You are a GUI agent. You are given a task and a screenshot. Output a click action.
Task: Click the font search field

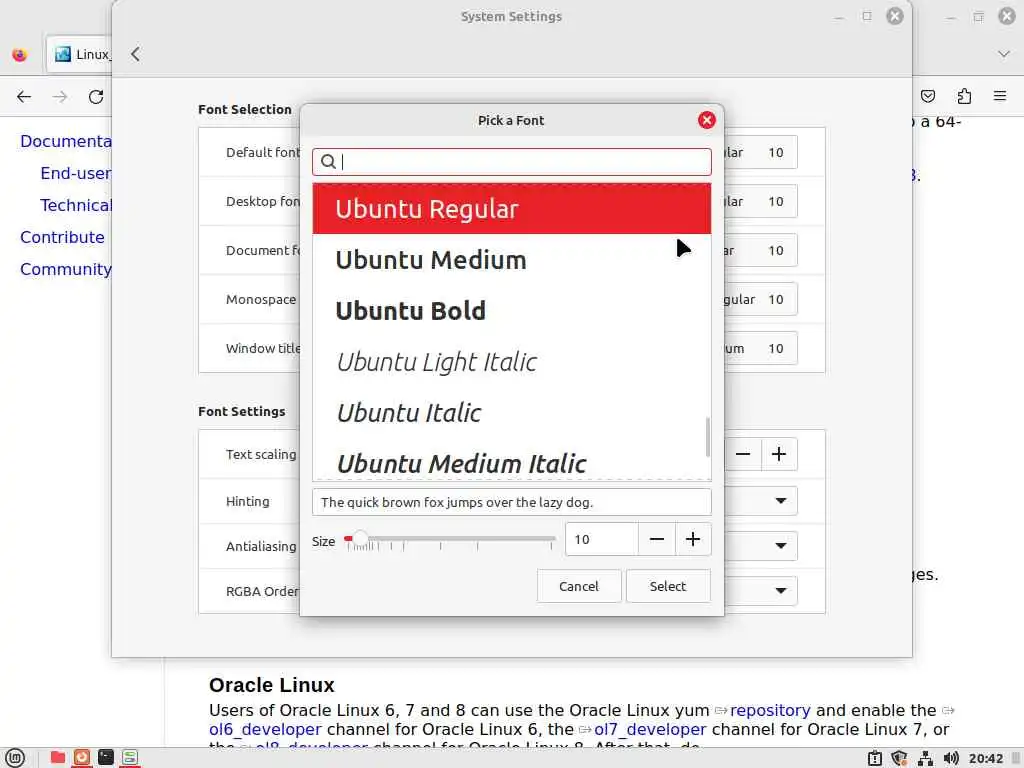tap(512, 161)
